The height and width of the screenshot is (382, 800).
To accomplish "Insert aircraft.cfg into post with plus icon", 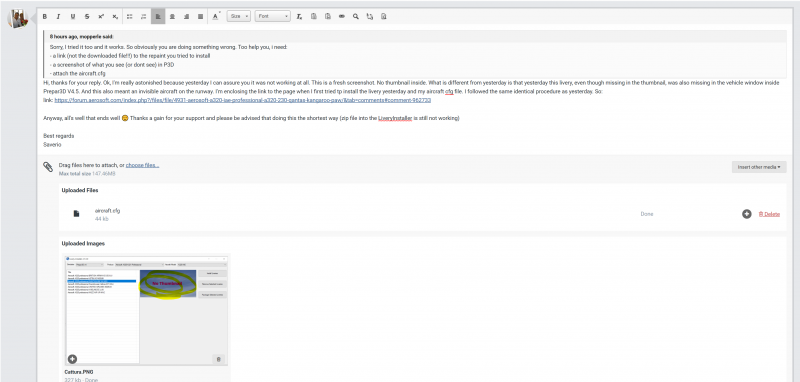I will click(746, 214).
